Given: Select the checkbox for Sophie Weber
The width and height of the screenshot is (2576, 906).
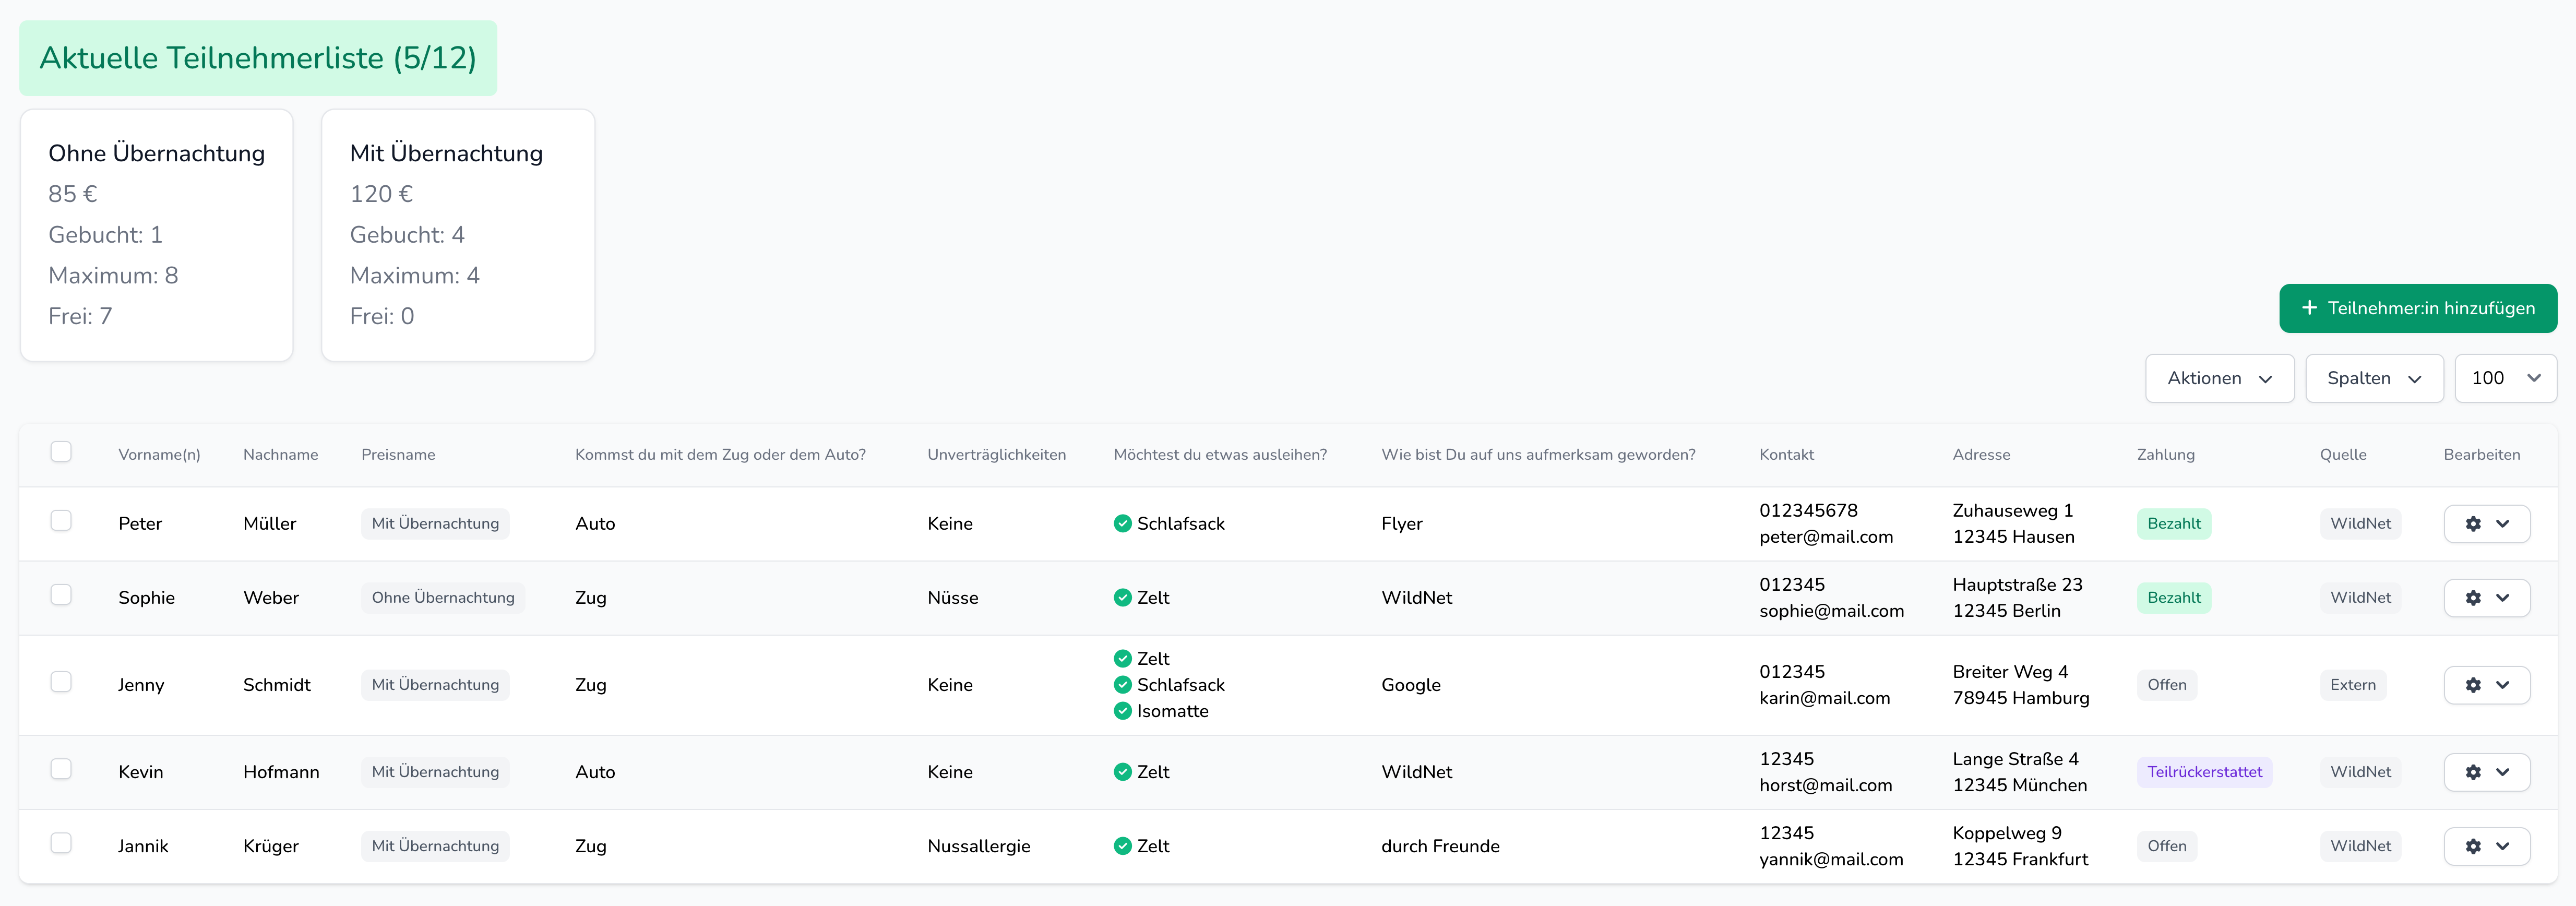Looking at the screenshot, I should 61,595.
